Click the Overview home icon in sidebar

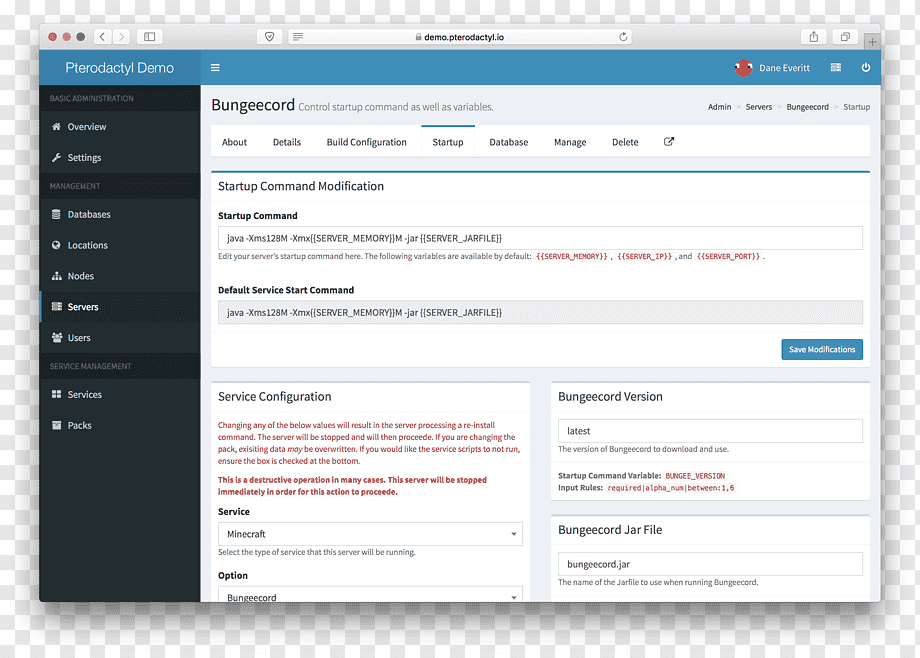click(x=56, y=126)
